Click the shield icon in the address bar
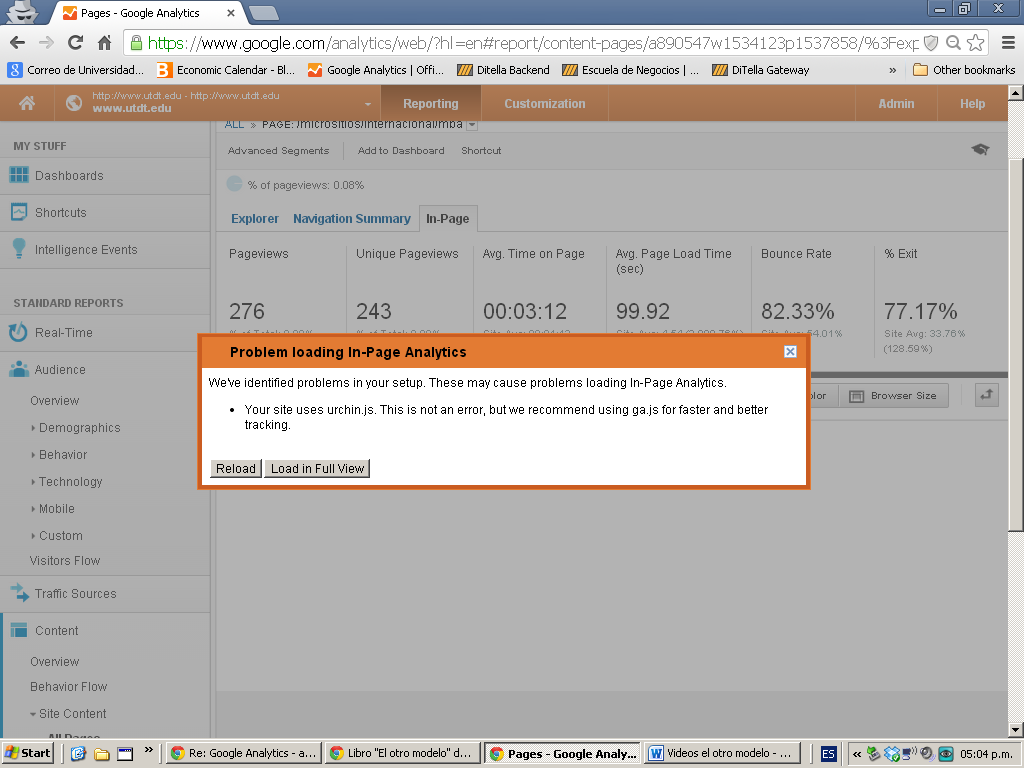The width and height of the screenshot is (1024, 768). pyautogui.click(x=931, y=43)
